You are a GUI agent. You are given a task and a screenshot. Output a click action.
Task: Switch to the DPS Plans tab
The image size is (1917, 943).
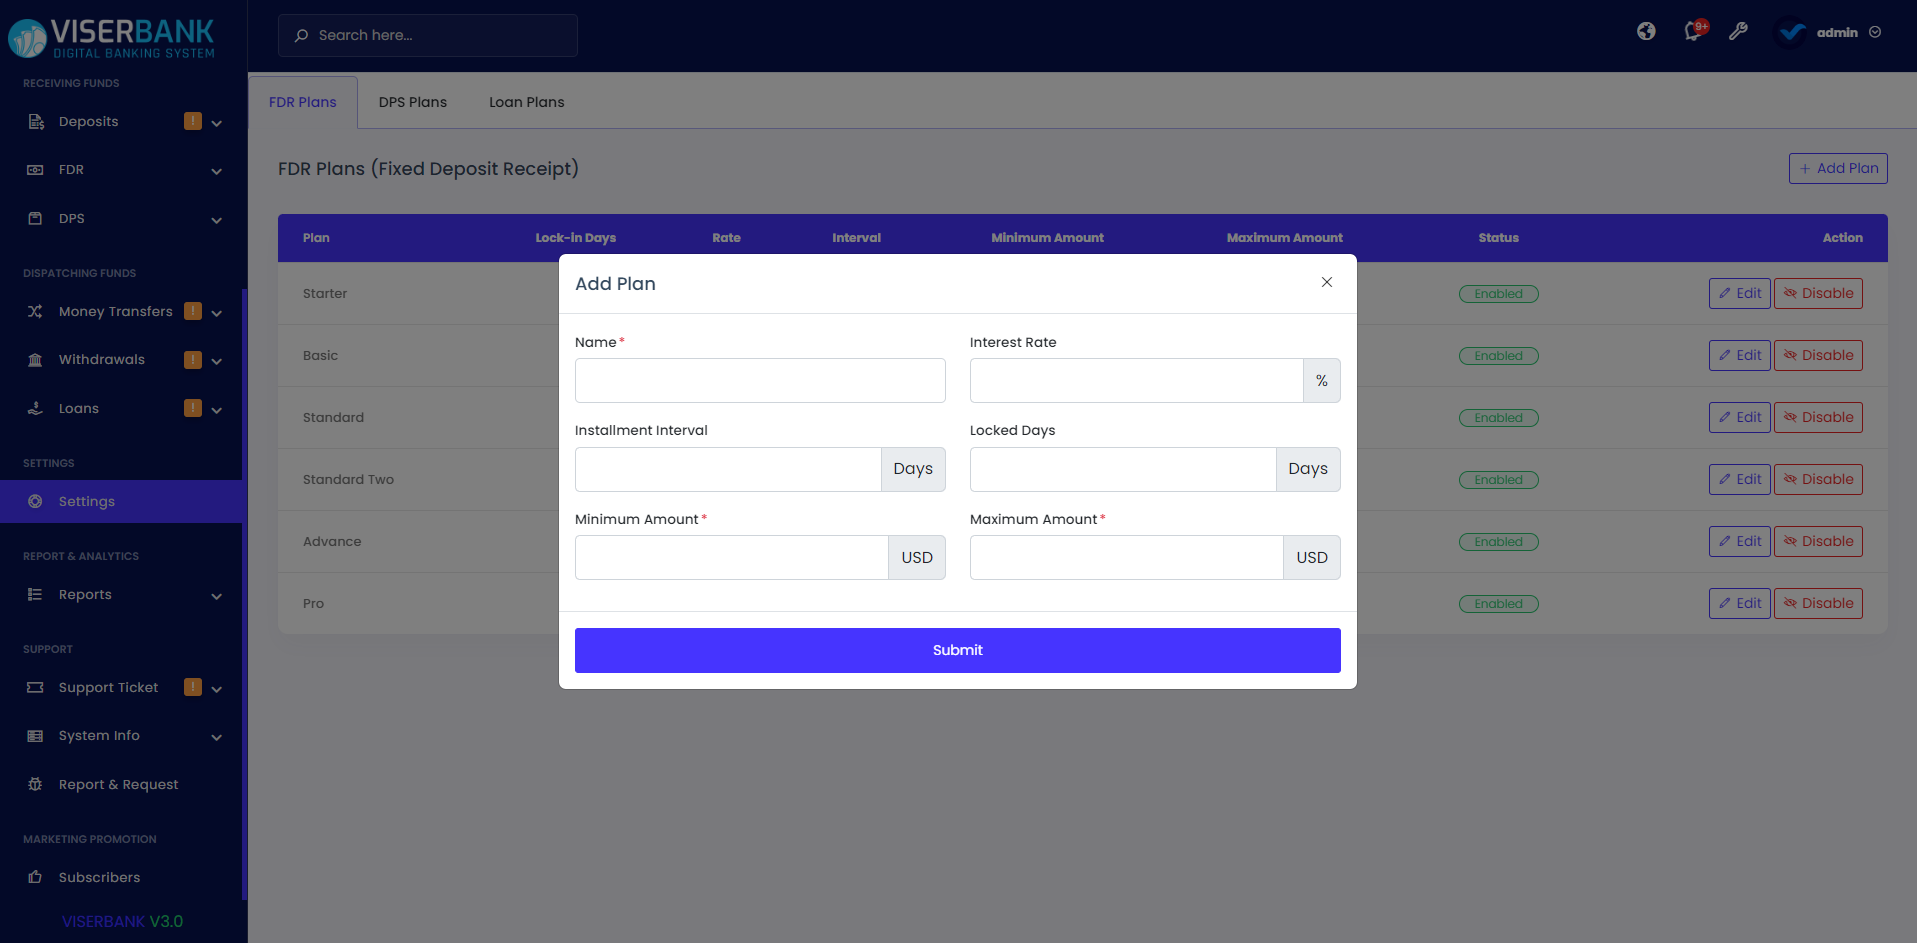click(412, 101)
